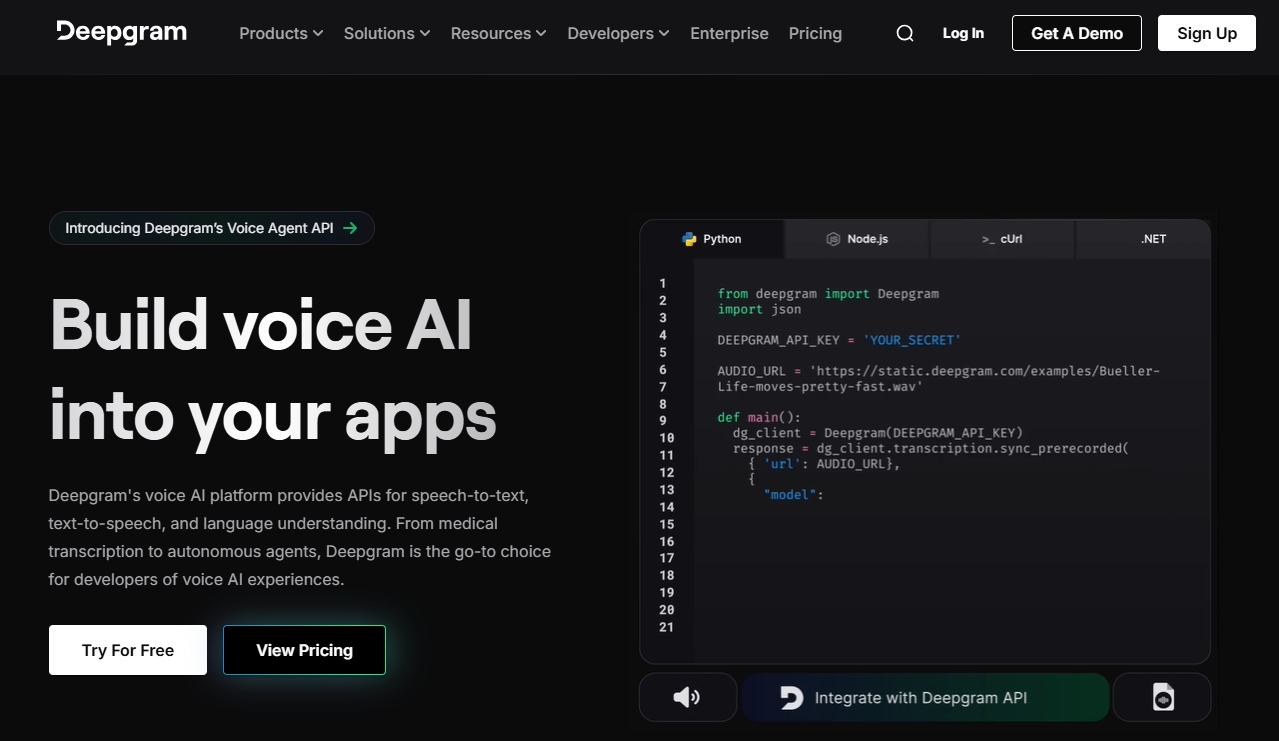Screen dimensions: 1279x741
Task: Click the Log In link
Action: tap(963, 33)
